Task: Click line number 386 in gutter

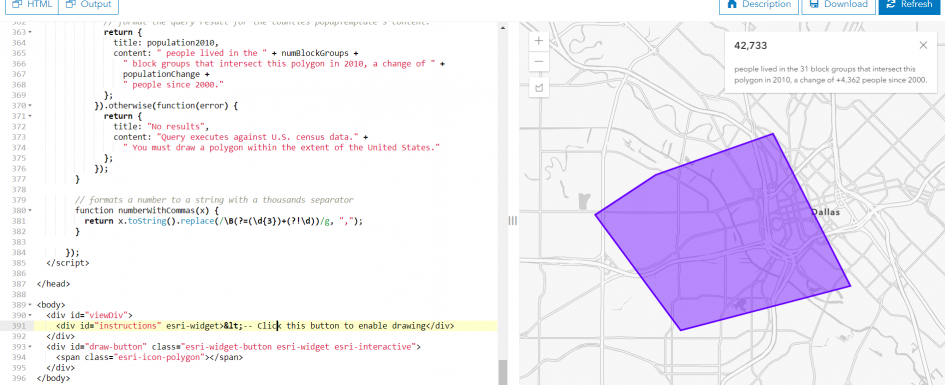Action: [x=18, y=274]
